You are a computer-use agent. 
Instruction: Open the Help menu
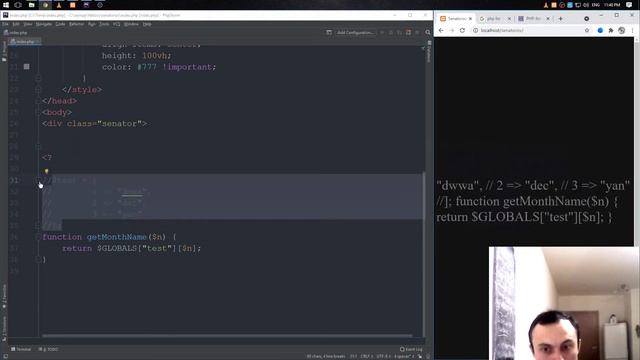point(147,24)
